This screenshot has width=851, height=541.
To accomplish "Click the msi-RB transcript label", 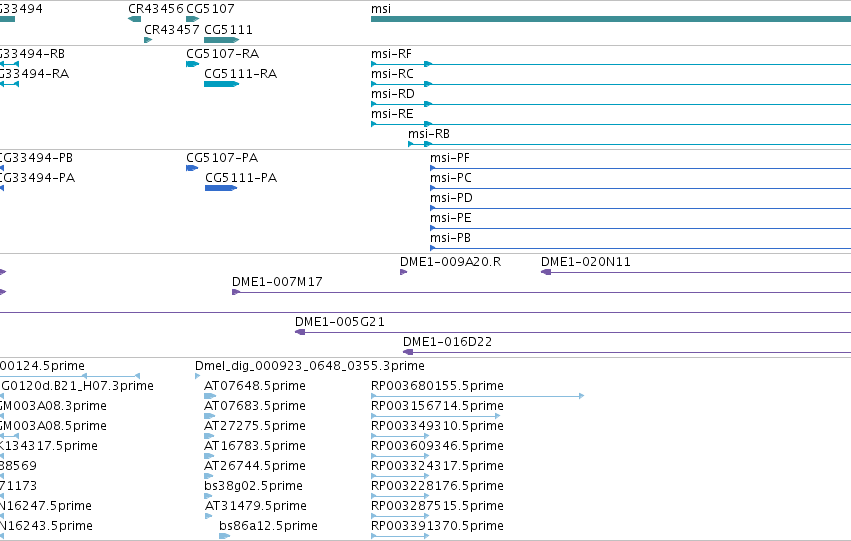I will (429, 134).
